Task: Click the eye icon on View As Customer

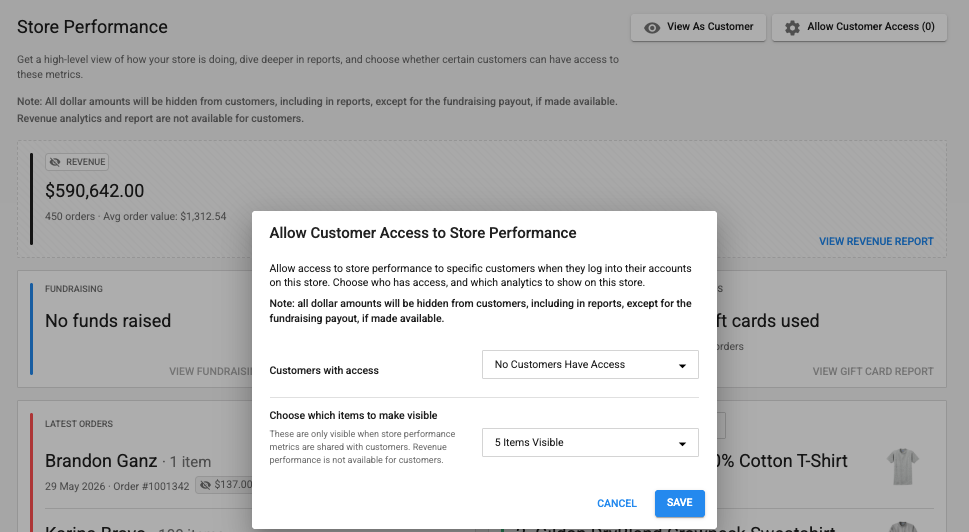Action: click(651, 28)
